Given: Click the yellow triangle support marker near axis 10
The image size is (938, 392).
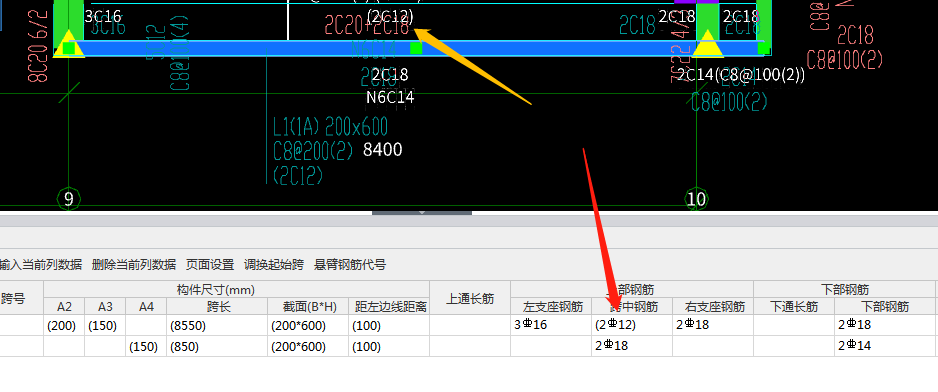Looking at the screenshot, I should pos(708,44).
